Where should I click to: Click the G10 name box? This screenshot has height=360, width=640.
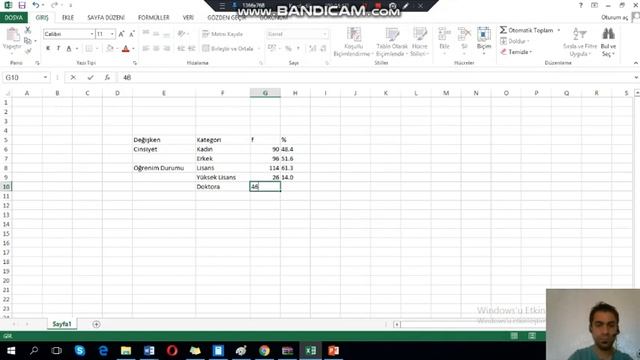[x=22, y=78]
